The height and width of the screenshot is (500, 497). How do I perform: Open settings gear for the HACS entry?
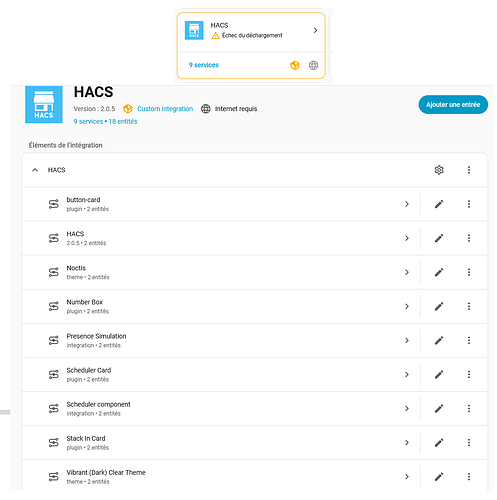pyautogui.click(x=439, y=170)
